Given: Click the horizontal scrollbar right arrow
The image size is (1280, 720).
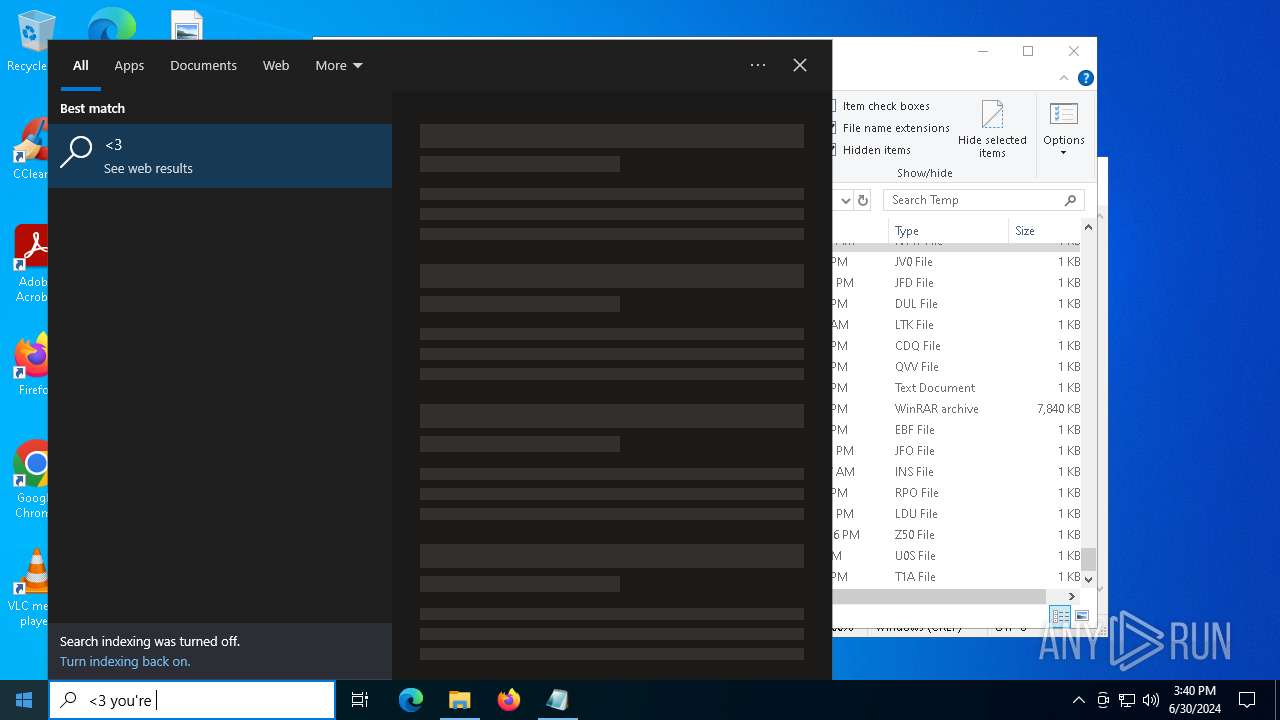Looking at the screenshot, I should [x=1073, y=596].
